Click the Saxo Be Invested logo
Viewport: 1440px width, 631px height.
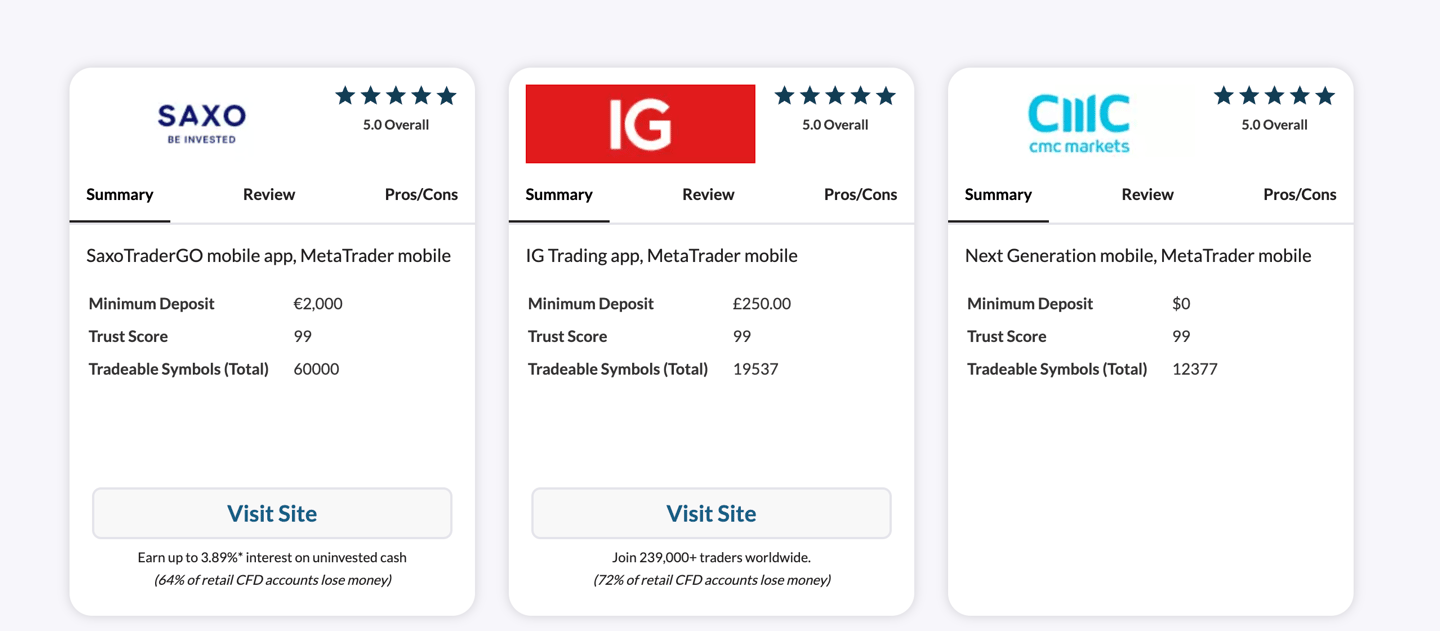[201, 124]
